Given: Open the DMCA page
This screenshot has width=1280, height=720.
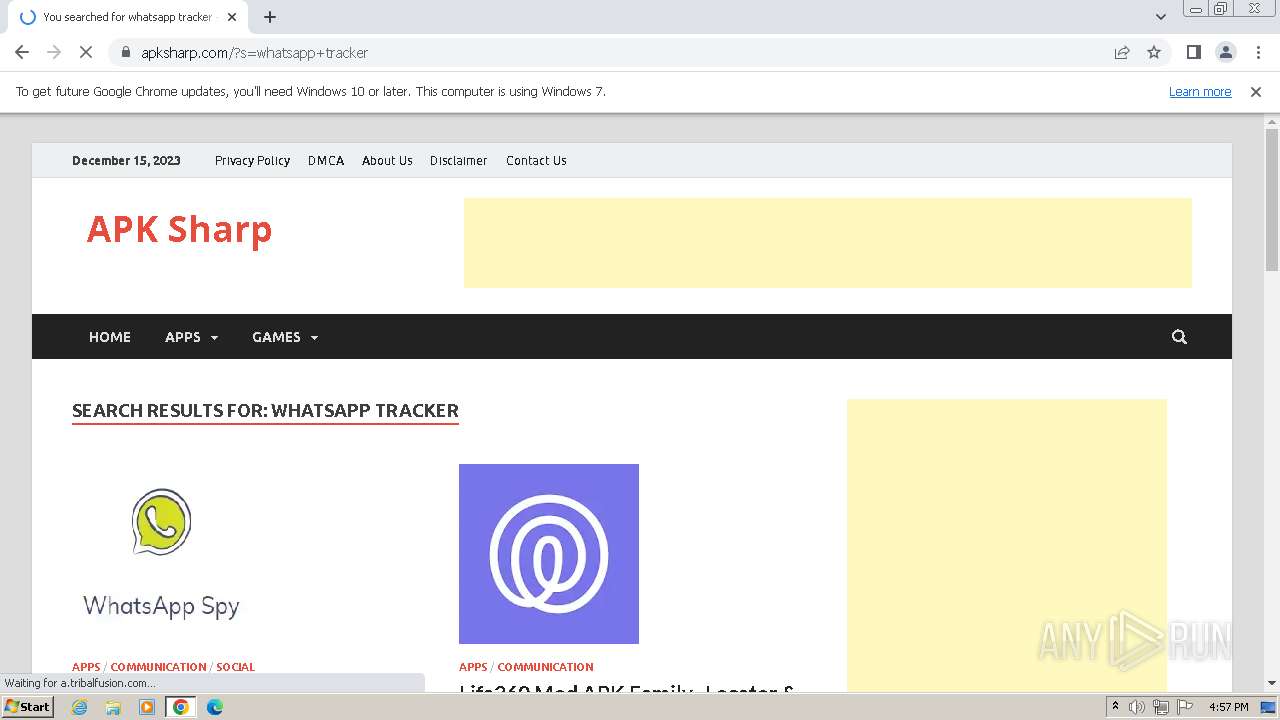Looking at the screenshot, I should [326, 160].
